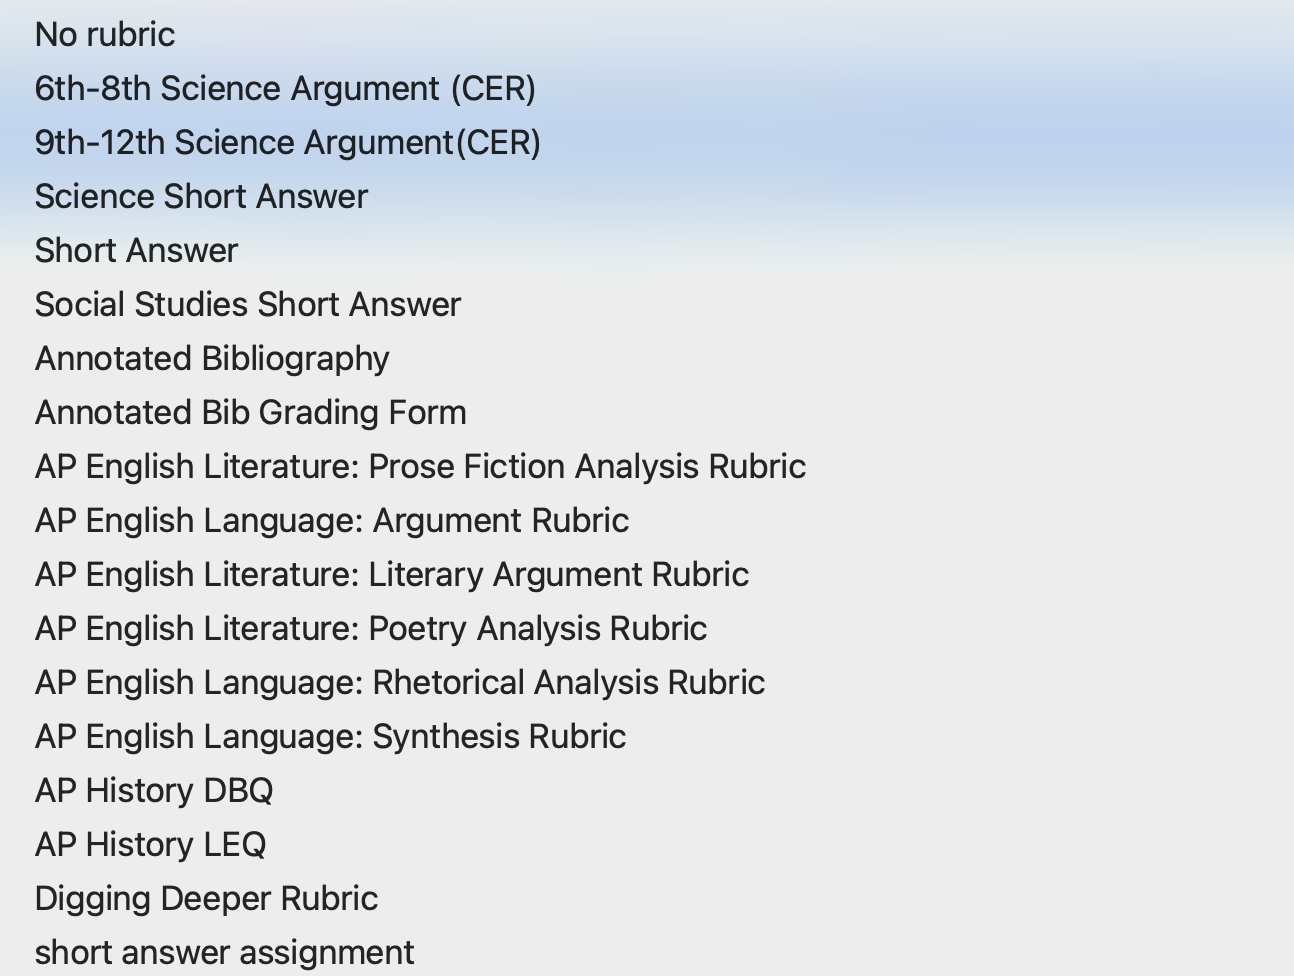Pick the Science Short Answer rubric
Screen dimensions: 1294x976
tap(201, 196)
